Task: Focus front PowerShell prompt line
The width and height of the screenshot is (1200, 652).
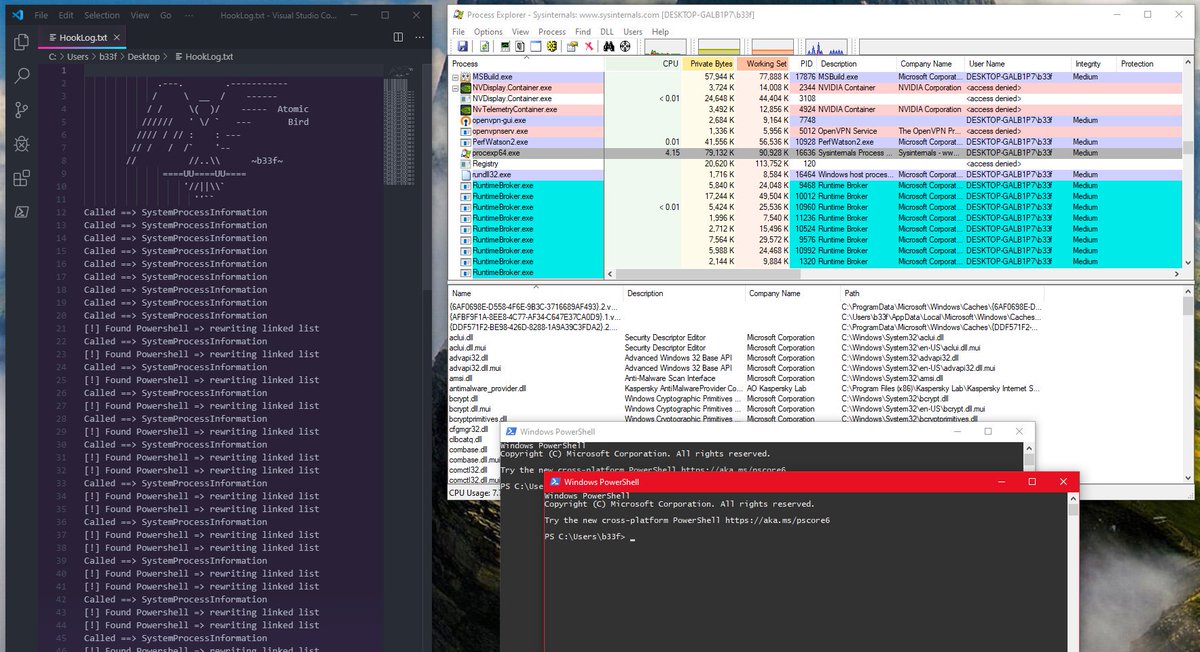Action: tap(590, 537)
